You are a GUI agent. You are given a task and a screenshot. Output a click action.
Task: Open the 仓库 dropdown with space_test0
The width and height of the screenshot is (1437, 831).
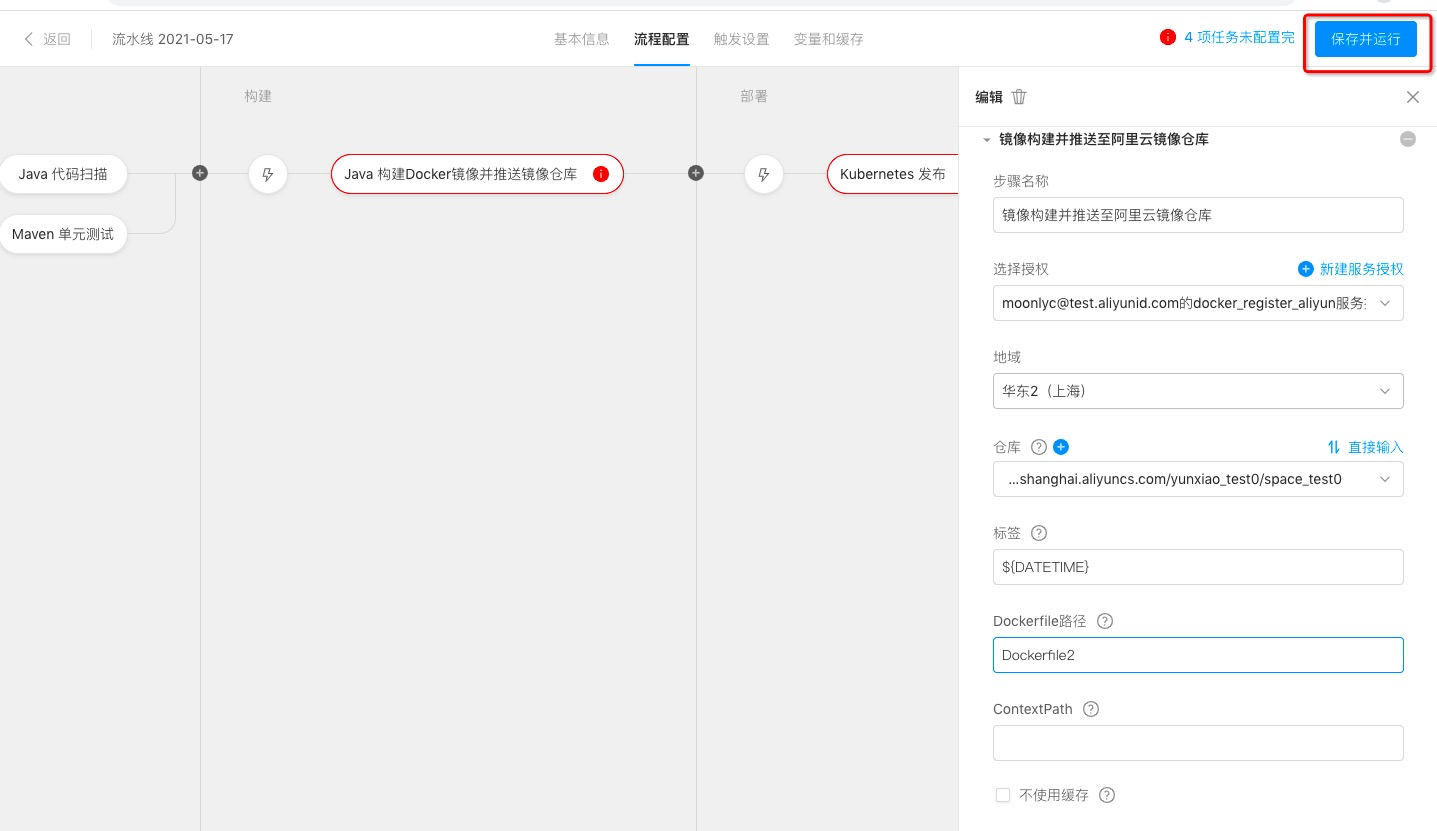click(1198, 479)
